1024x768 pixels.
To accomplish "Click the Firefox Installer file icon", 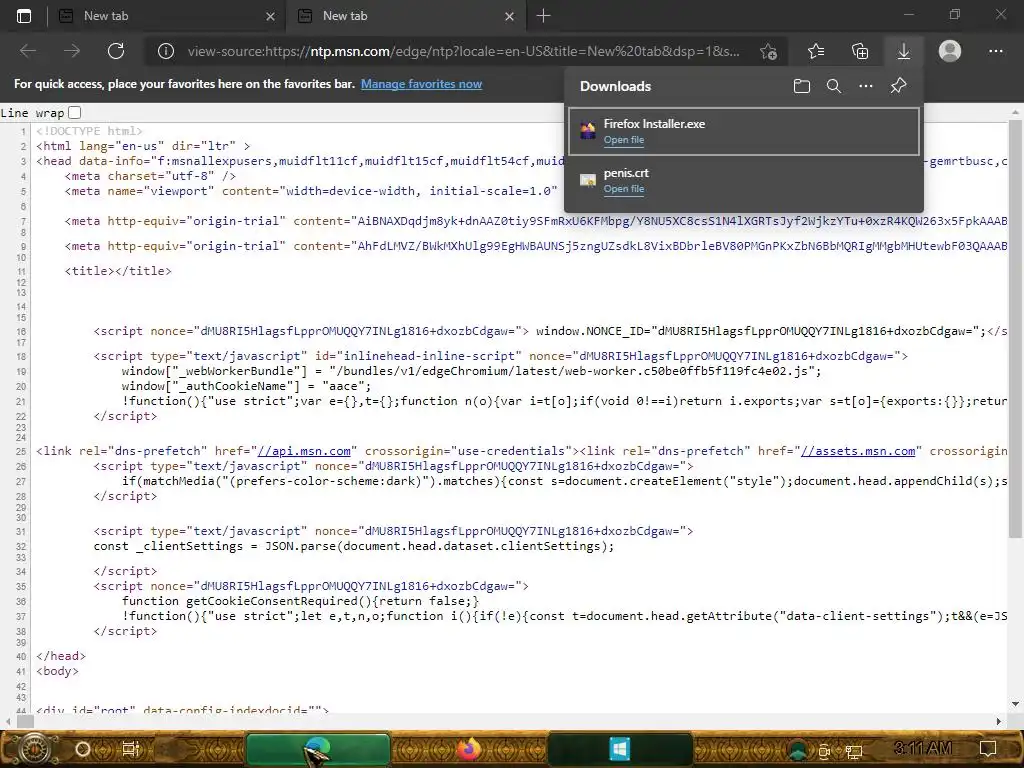I will (588, 131).
